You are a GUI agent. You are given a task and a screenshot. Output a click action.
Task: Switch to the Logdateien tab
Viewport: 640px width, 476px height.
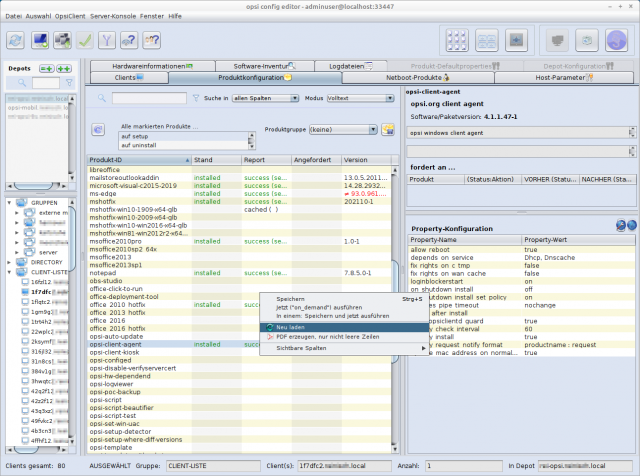pos(351,66)
